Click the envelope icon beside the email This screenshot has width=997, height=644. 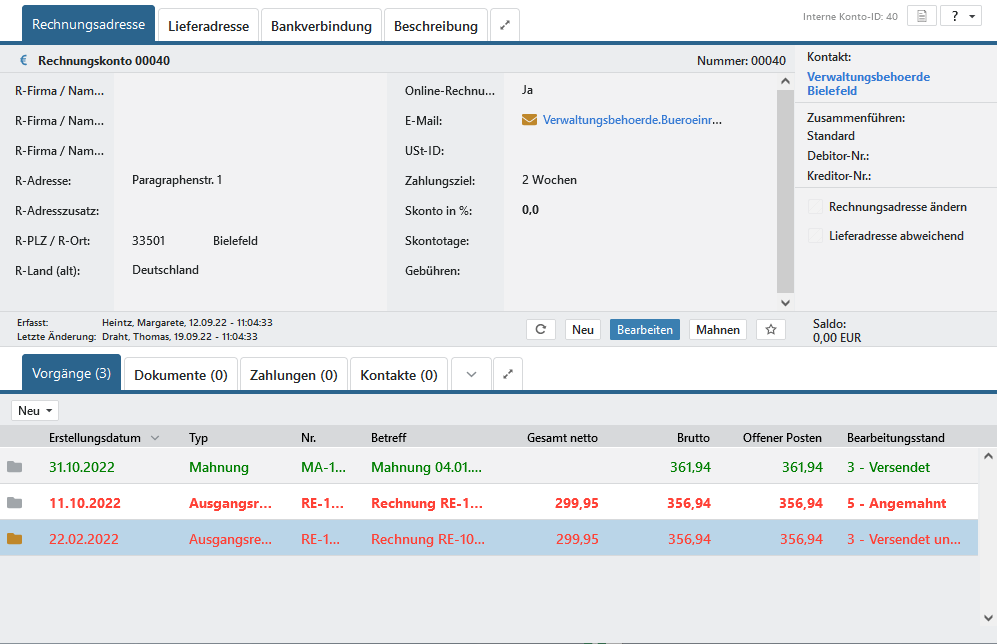point(530,120)
